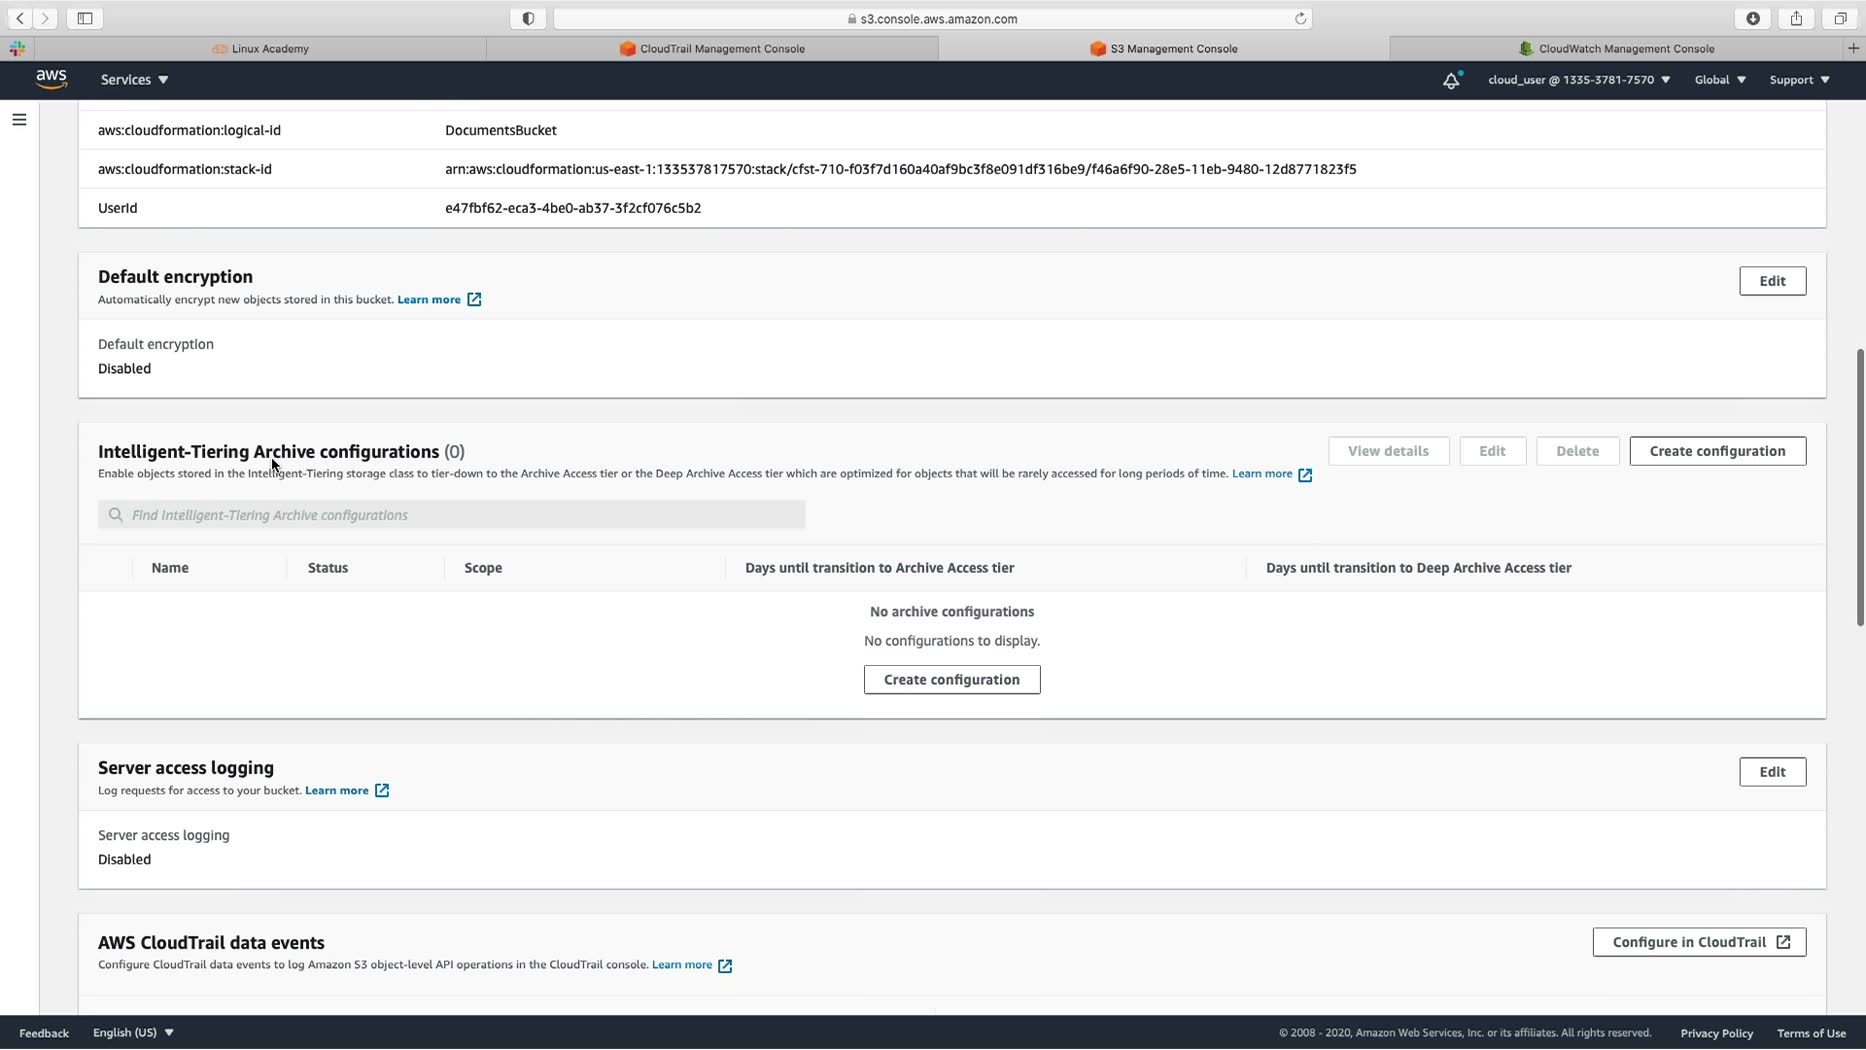Click the search magnifier in archive configurations filter
The image size is (1866, 1050).
pyautogui.click(x=116, y=515)
